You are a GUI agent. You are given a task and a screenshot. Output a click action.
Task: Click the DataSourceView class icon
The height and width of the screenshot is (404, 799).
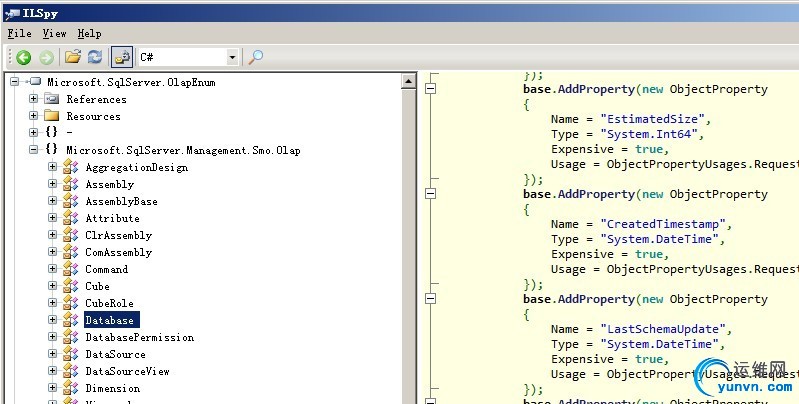coord(71,371)
